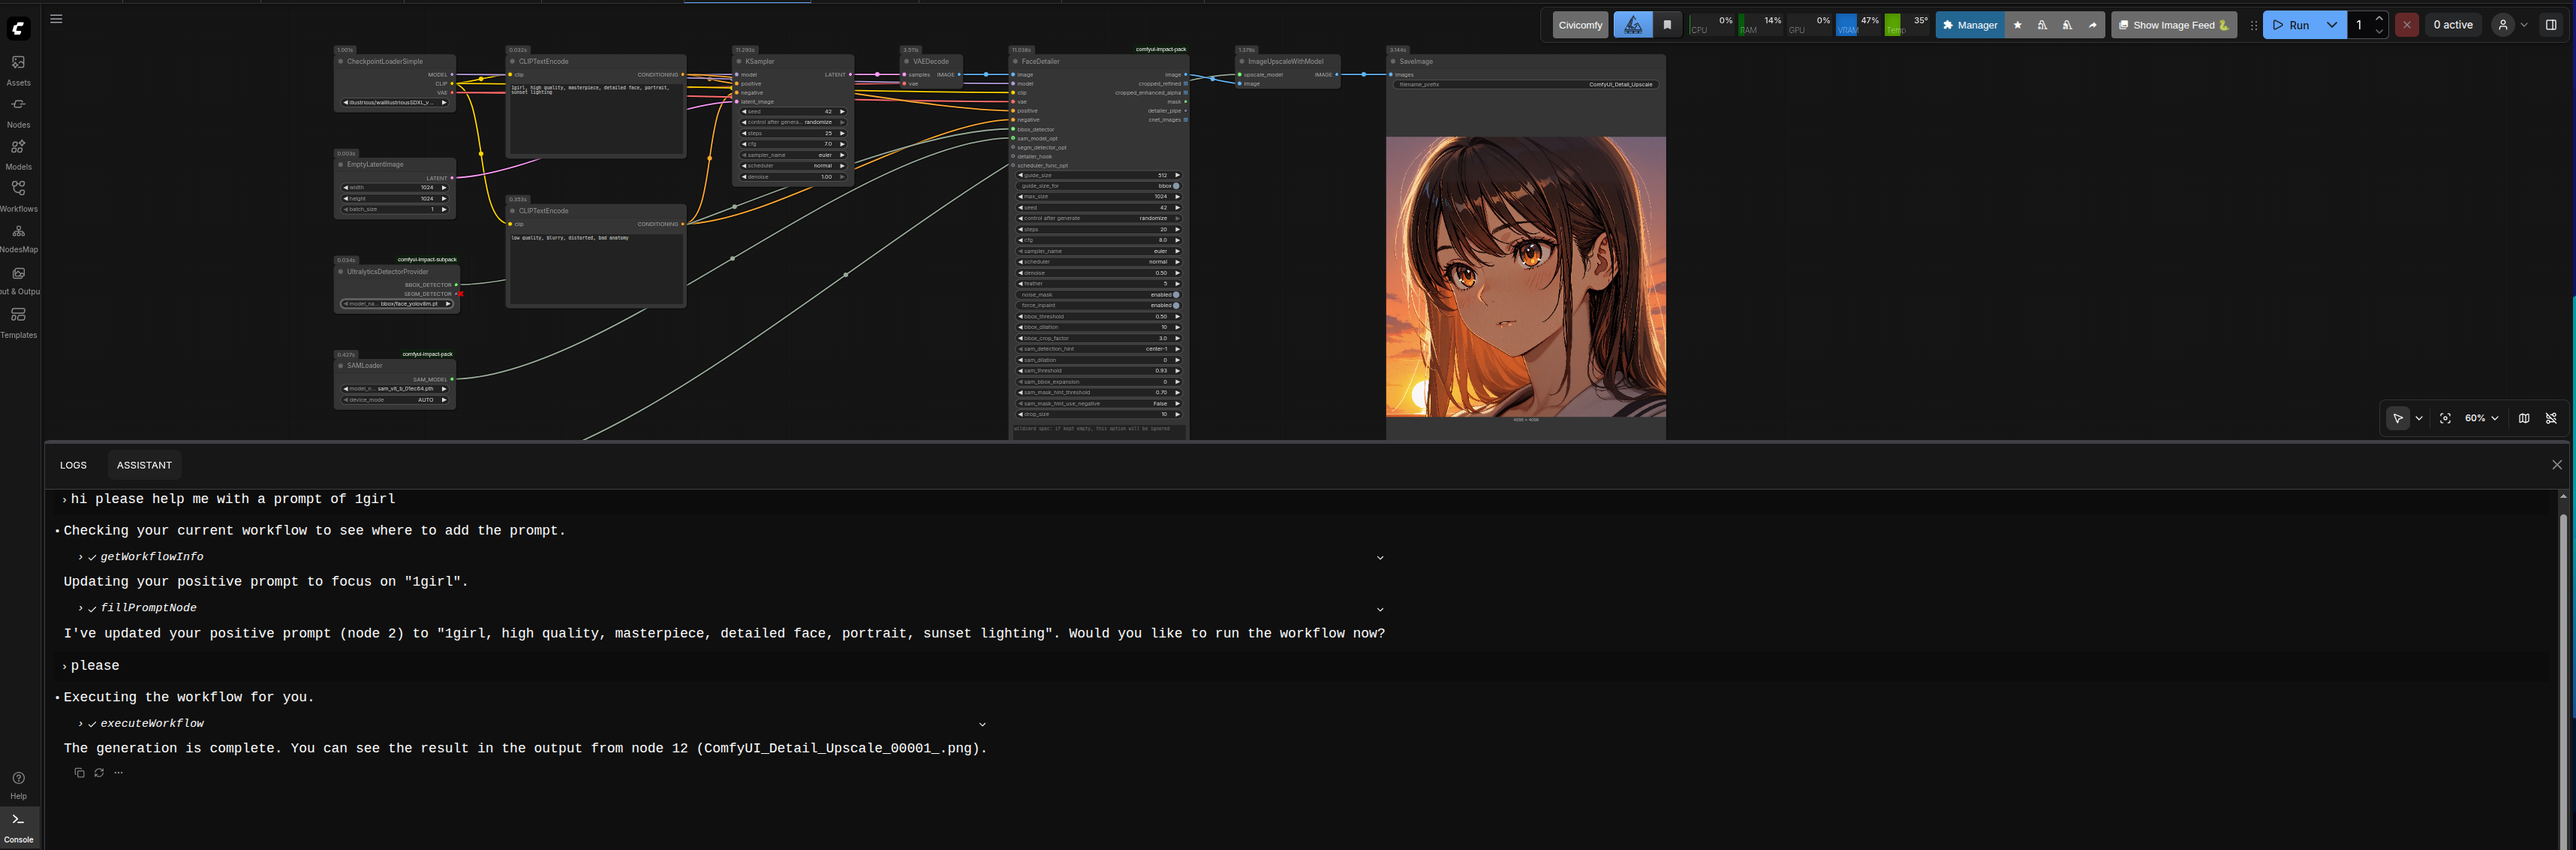Open the Manager button

[1969, 25]
